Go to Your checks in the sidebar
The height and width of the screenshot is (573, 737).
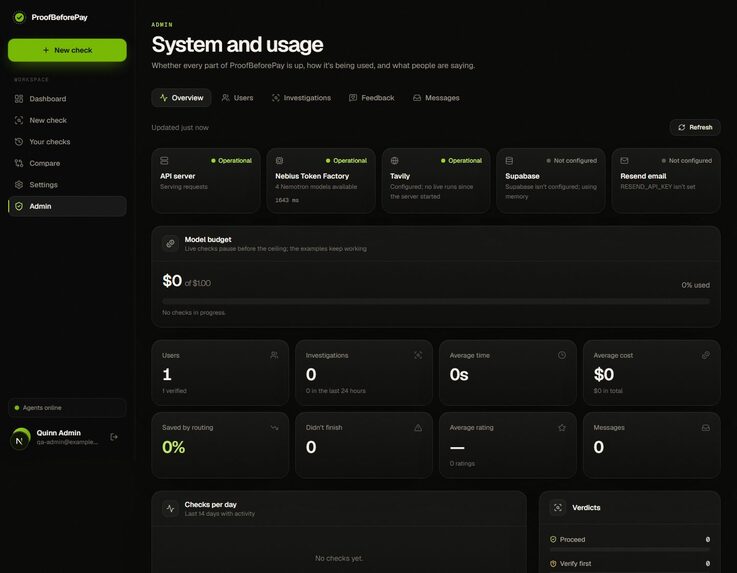tap(67, 141)
